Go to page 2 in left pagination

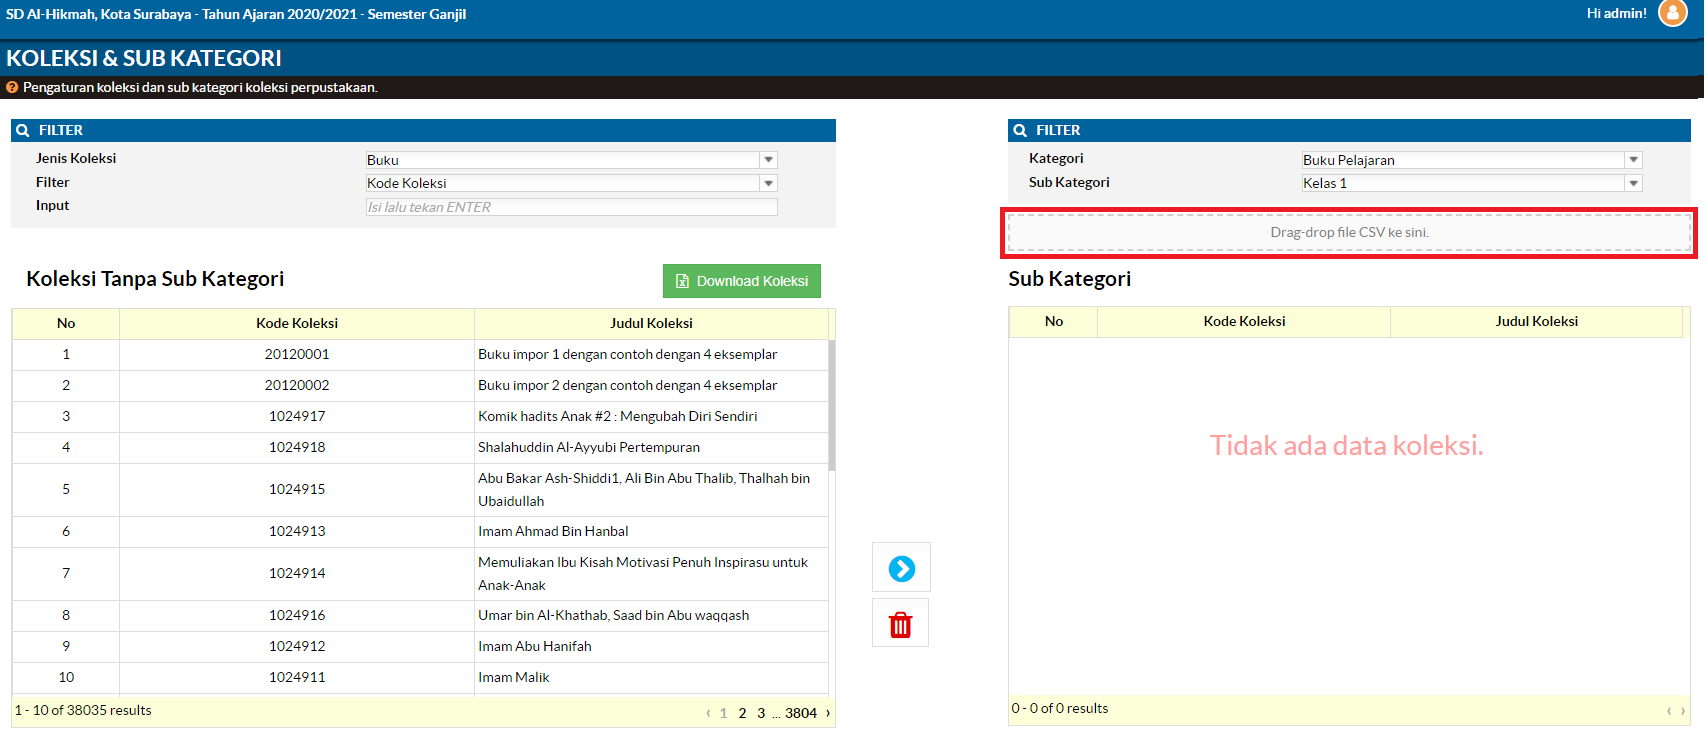tap(742, 713)
